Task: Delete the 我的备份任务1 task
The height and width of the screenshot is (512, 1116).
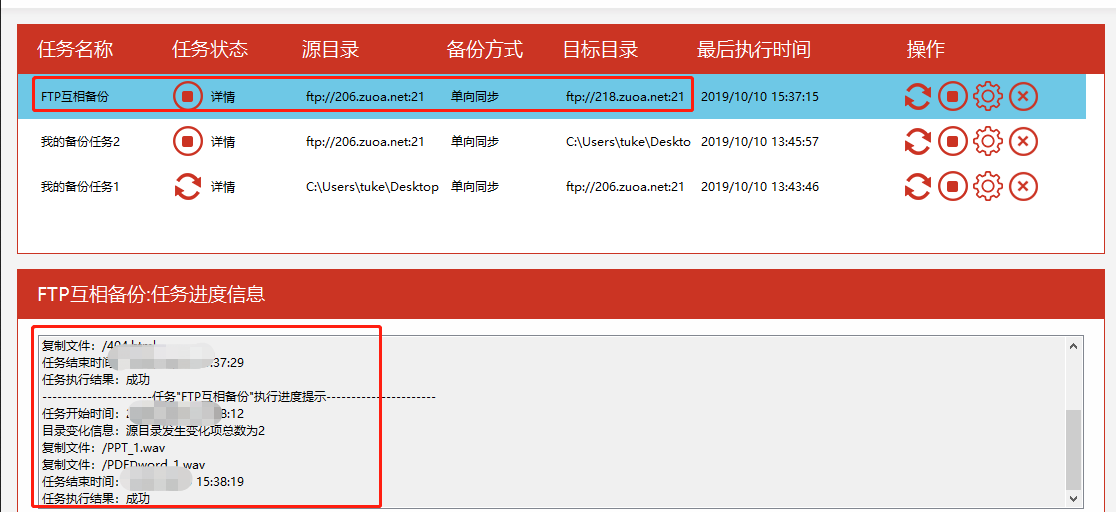Action: (1023, 187)
